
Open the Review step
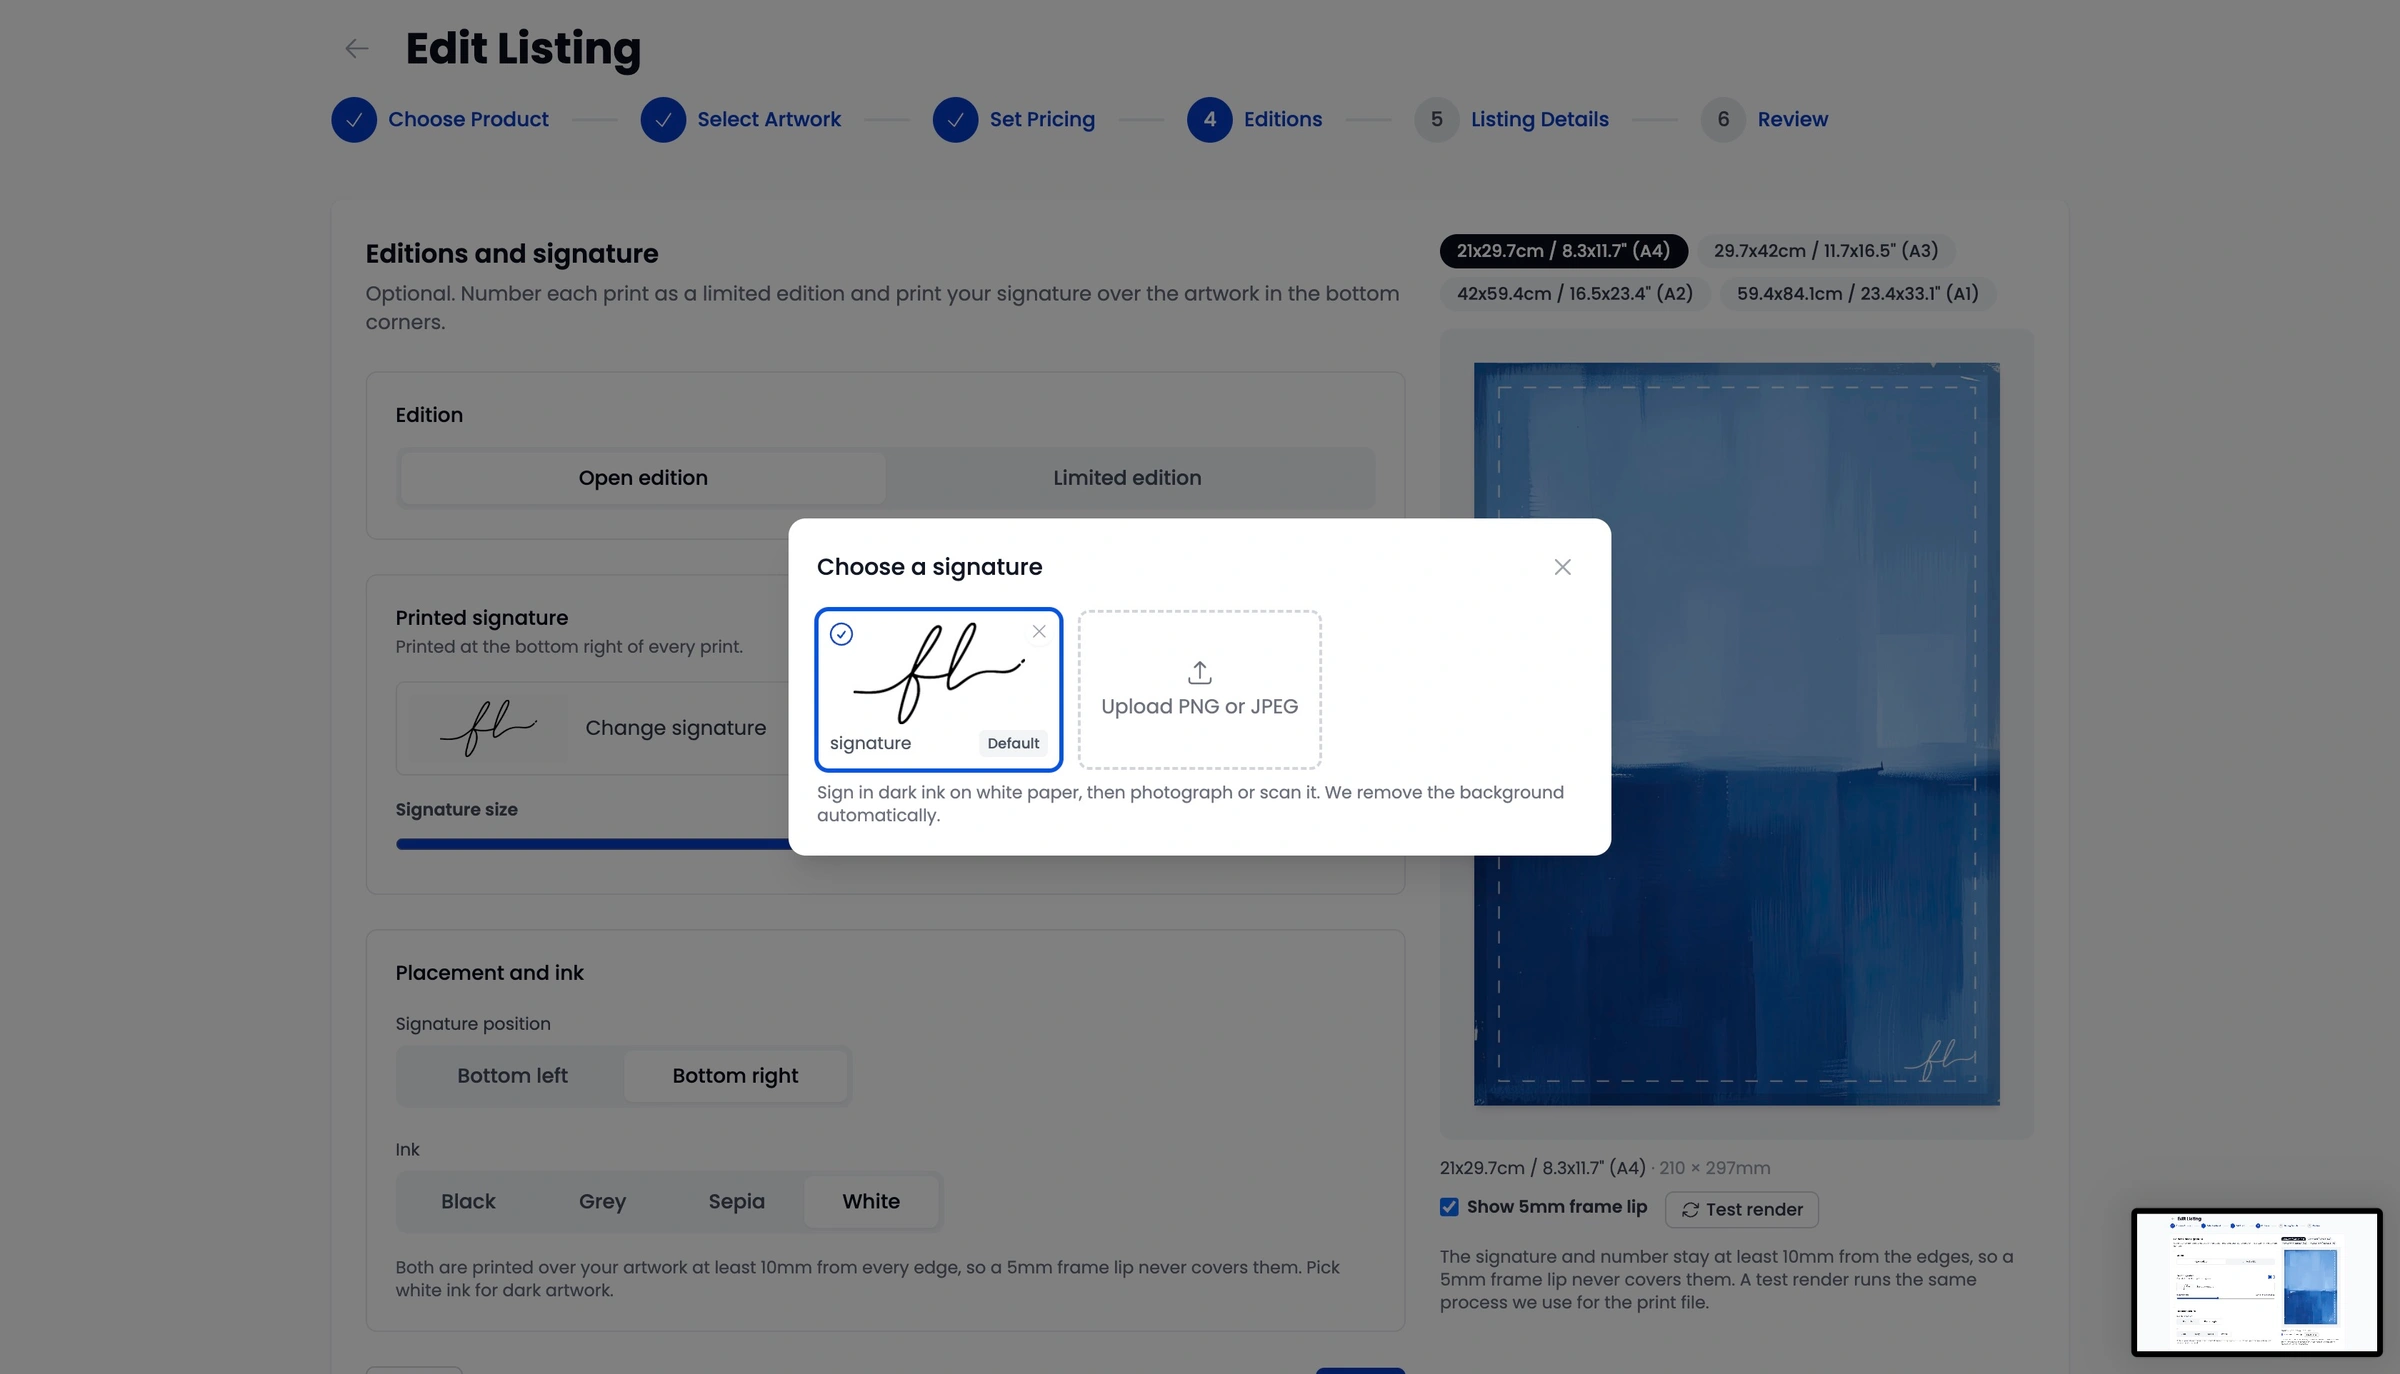(1792, 120)
